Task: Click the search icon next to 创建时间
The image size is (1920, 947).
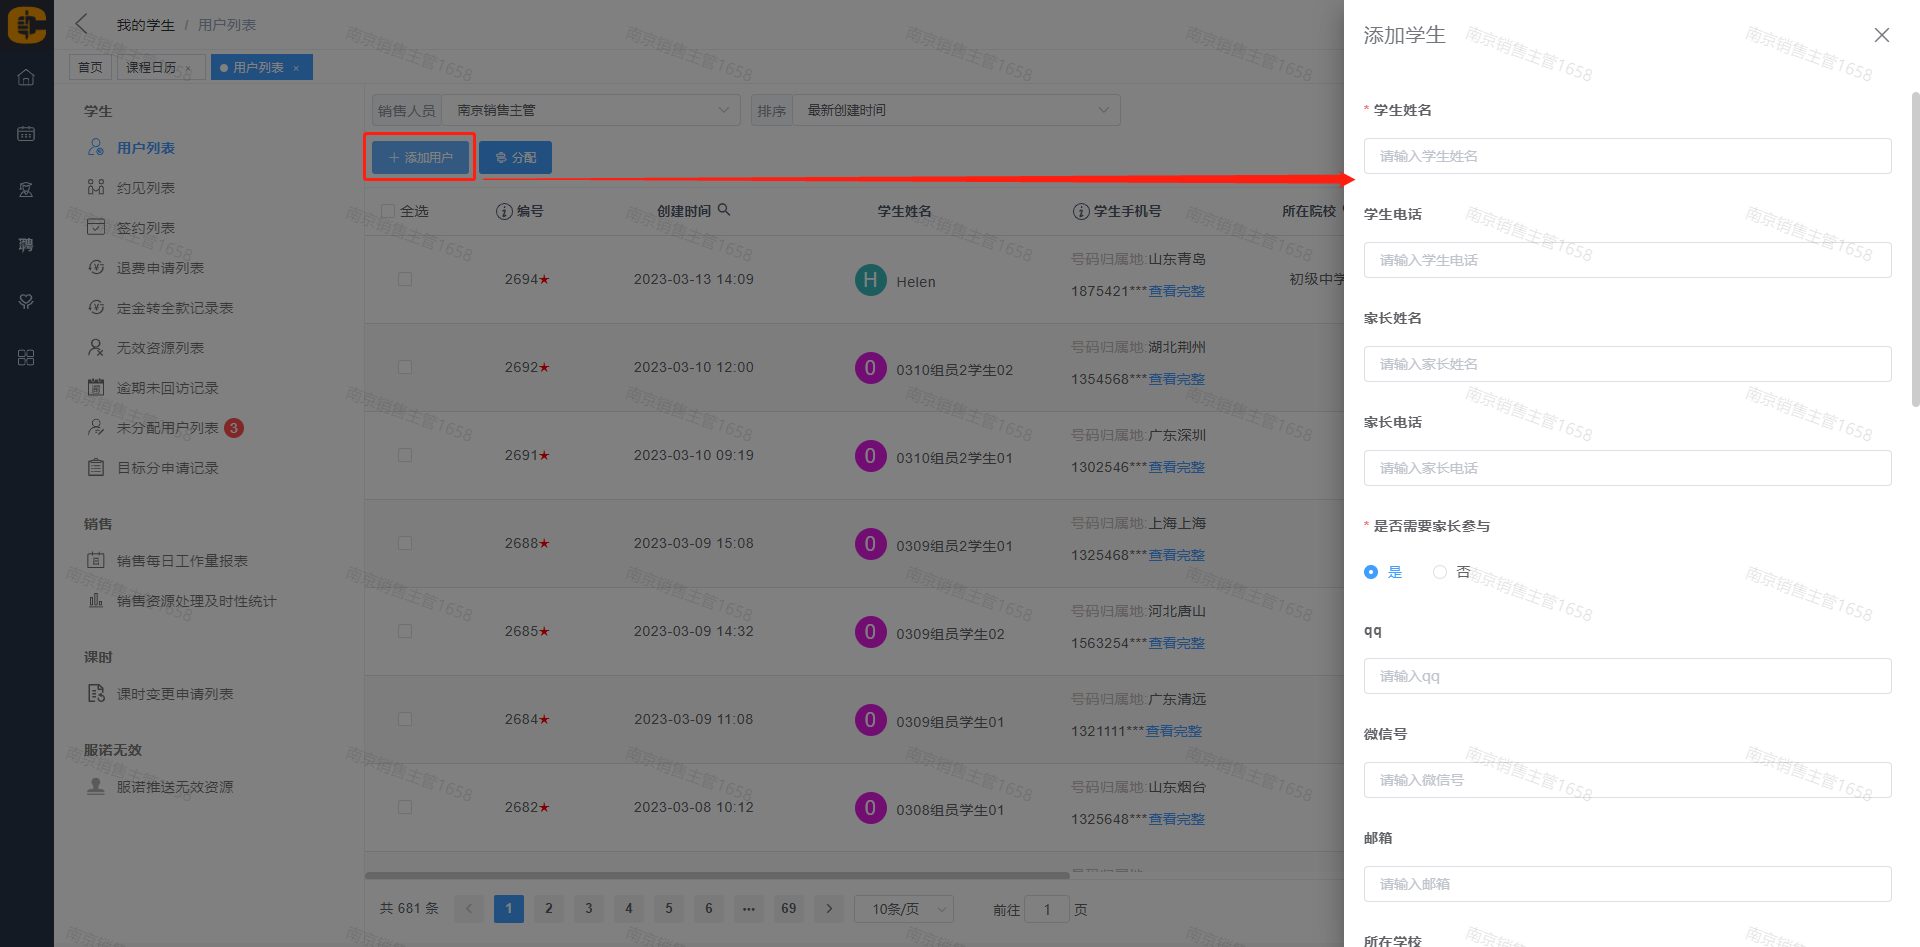Action: coord(724,210)
